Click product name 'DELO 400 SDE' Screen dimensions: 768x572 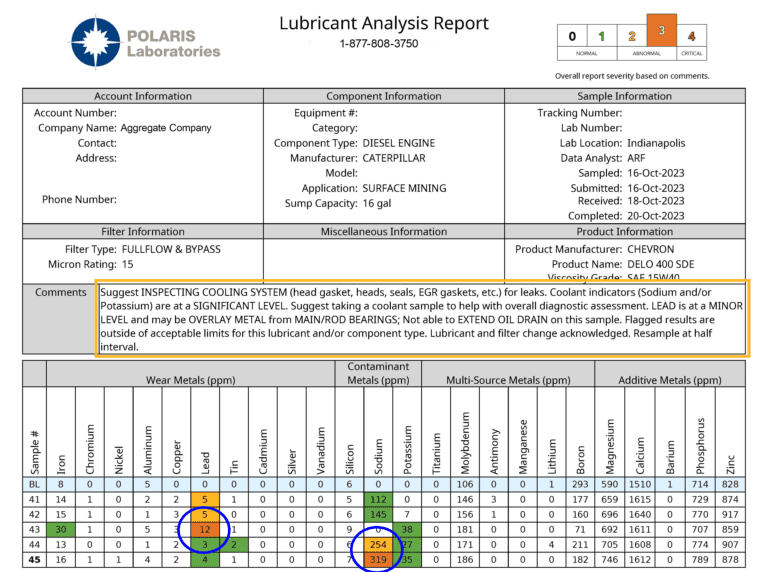pos(661,264)
